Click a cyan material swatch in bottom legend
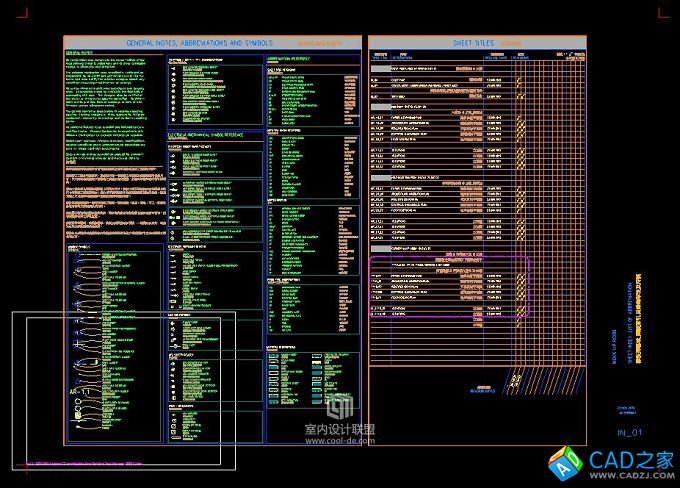 coord(316,370)
